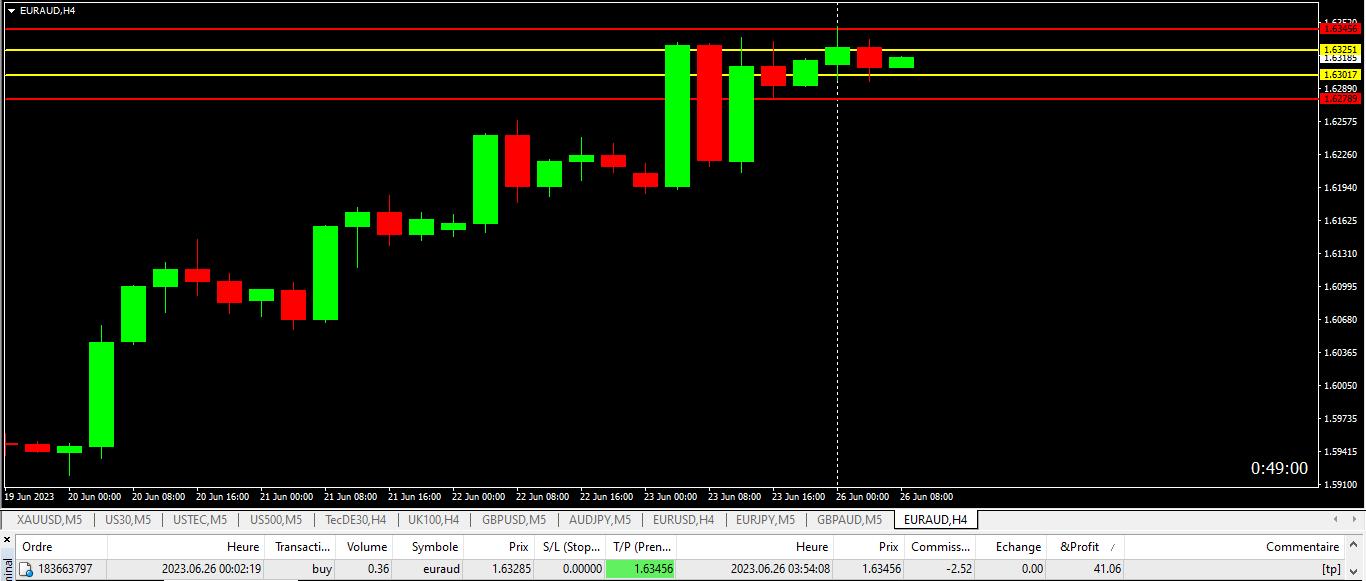
Task: Click the 0:49:00 candle countdown timer
Action: point(1279,468)
